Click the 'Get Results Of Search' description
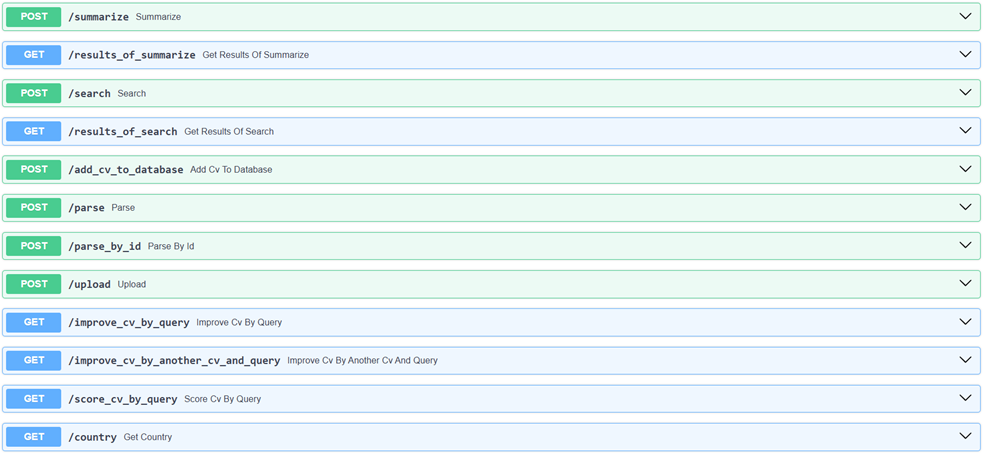Viewport: 984px width, 455px height. pyautogui.click(x=229, y=132)
